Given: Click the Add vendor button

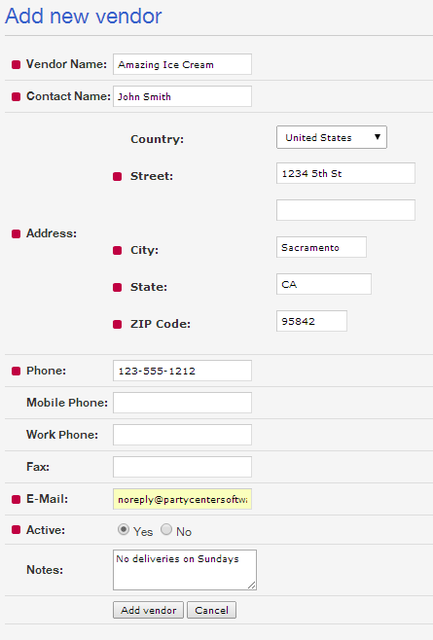Looking at the screenshot, I should (148, 610).
